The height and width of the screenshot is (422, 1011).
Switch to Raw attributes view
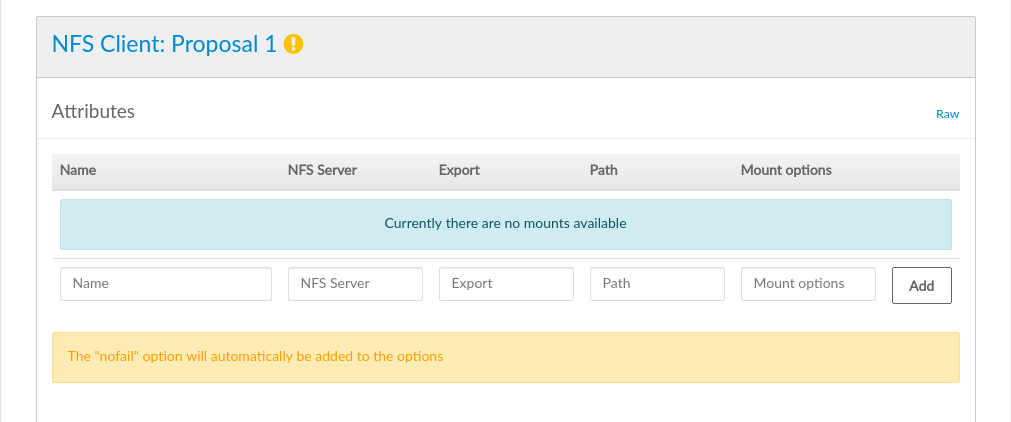click(x=946, y=114)
